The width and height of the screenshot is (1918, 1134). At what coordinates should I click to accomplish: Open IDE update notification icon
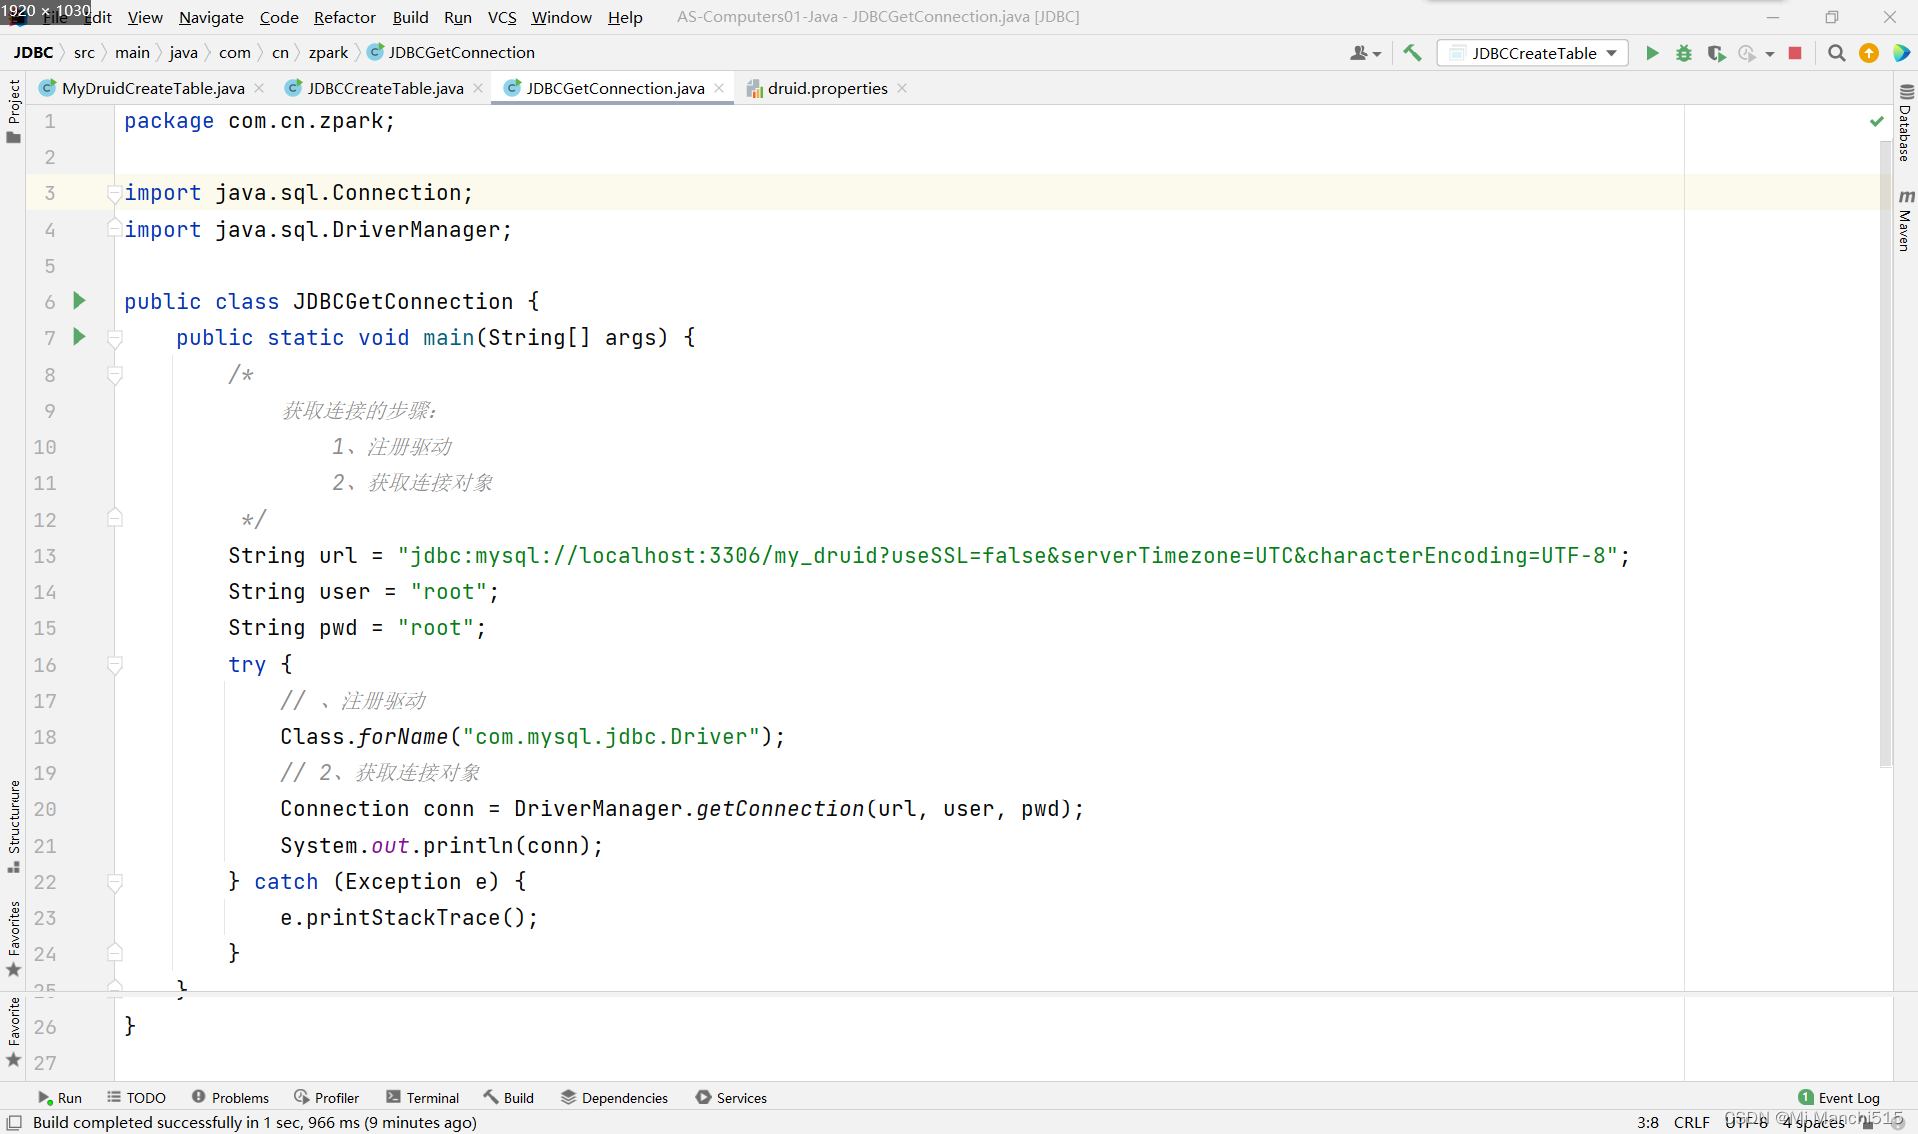(x=1868, y=53)
